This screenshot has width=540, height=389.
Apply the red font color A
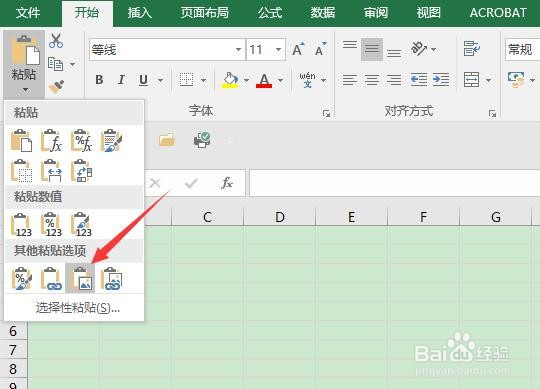pyautogui.click(x=264, y=80)
